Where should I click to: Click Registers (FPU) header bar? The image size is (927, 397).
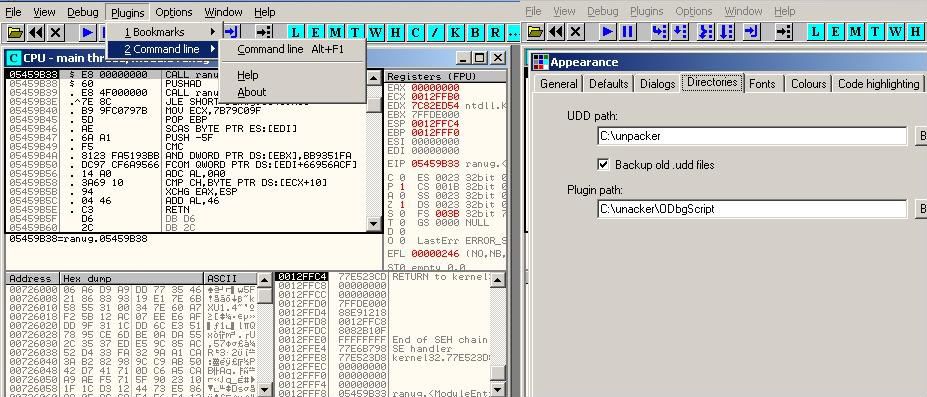pyautogui.click(x=446, y=76)
